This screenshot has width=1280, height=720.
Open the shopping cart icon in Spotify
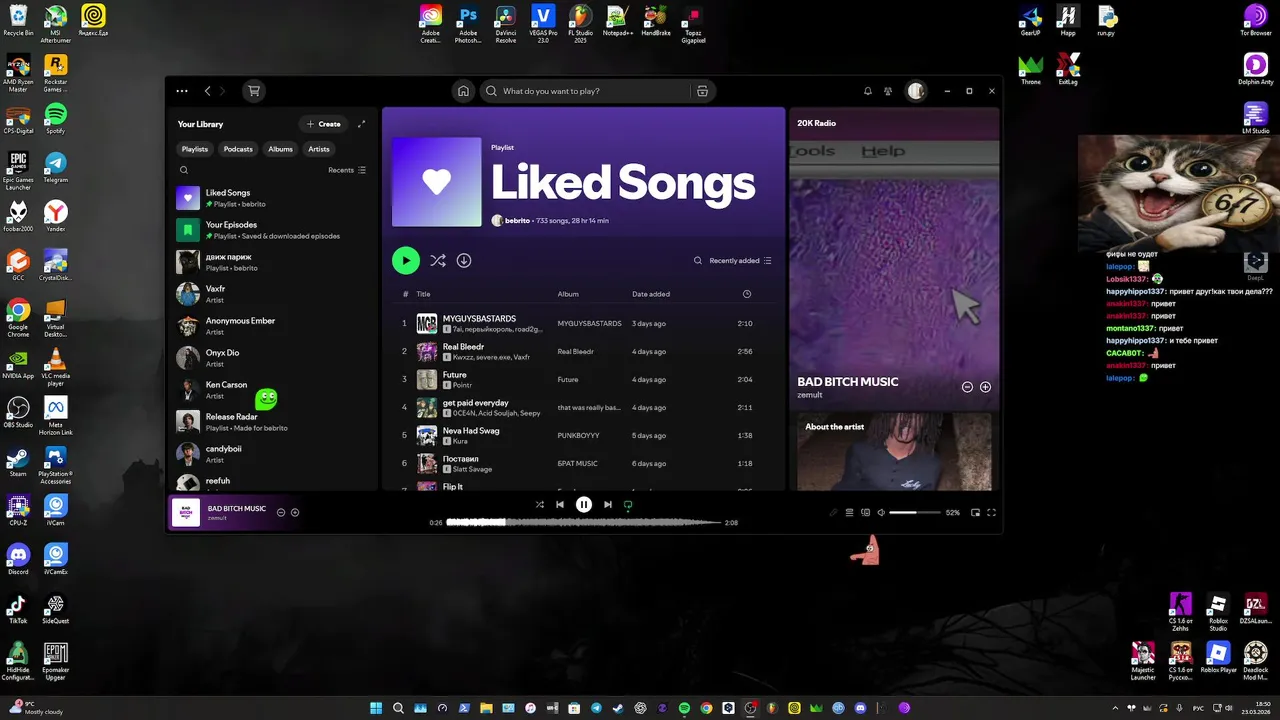pos(254,91)
